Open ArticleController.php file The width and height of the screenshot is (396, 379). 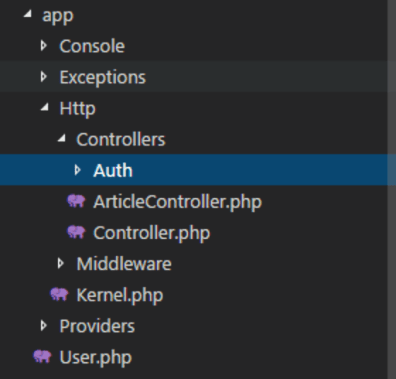(x=178, y=202)
